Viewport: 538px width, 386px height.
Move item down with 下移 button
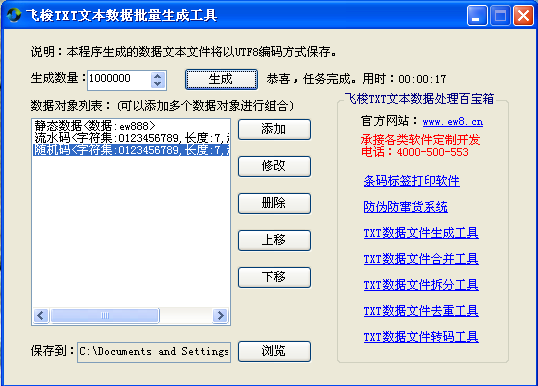coord(274,277)
